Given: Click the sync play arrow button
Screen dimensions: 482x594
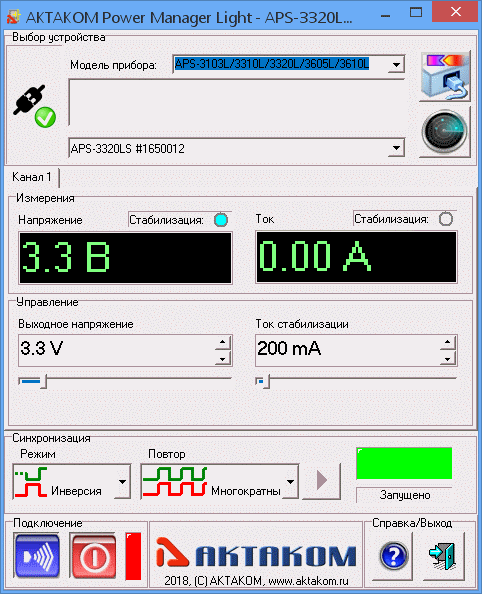Looking at the screenshot, I should point(321,481).
